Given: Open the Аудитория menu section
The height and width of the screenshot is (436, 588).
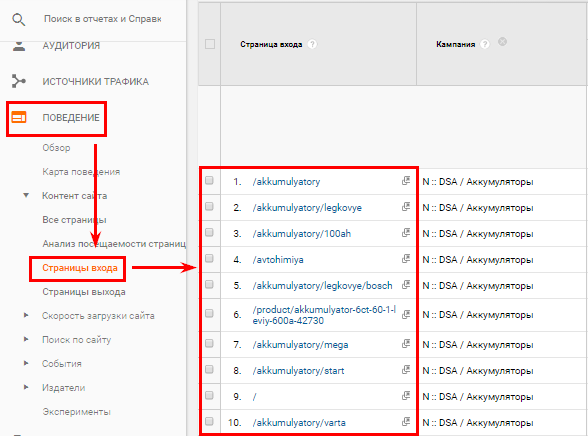Looking at the screenshot, I should point(71,46).
